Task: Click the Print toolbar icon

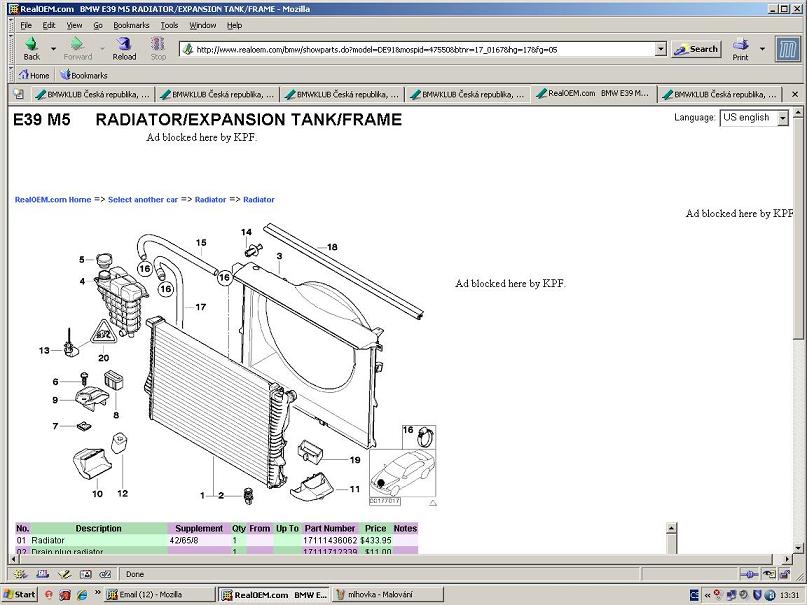Action: pos(741,44)
